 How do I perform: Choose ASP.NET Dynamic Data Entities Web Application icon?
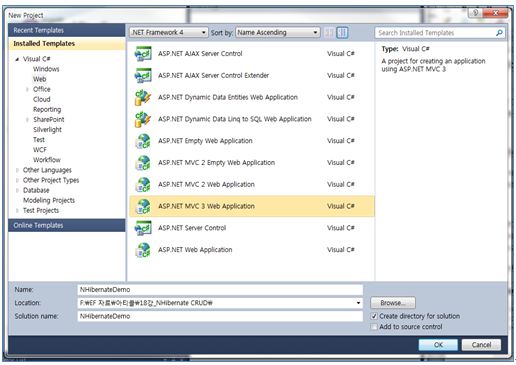click(143, 98)
